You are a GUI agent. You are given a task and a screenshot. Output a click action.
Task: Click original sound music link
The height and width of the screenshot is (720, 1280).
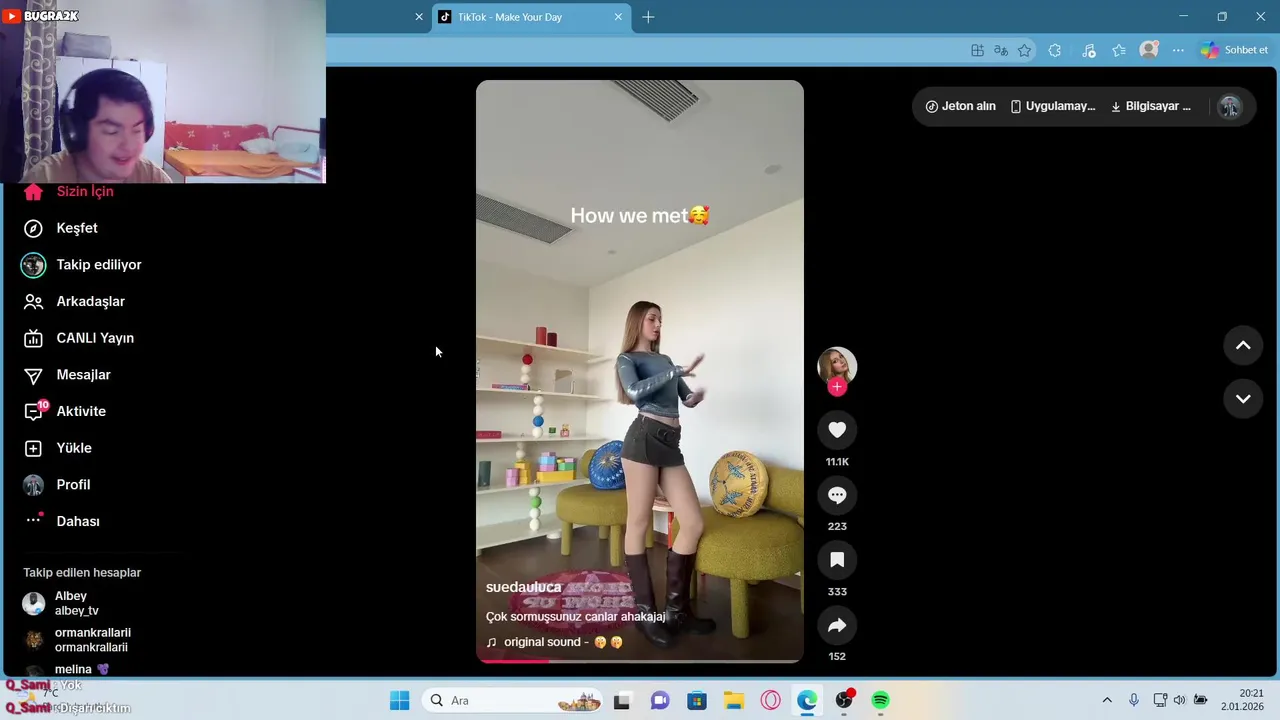pyautogui.click(x=554, y=642)
